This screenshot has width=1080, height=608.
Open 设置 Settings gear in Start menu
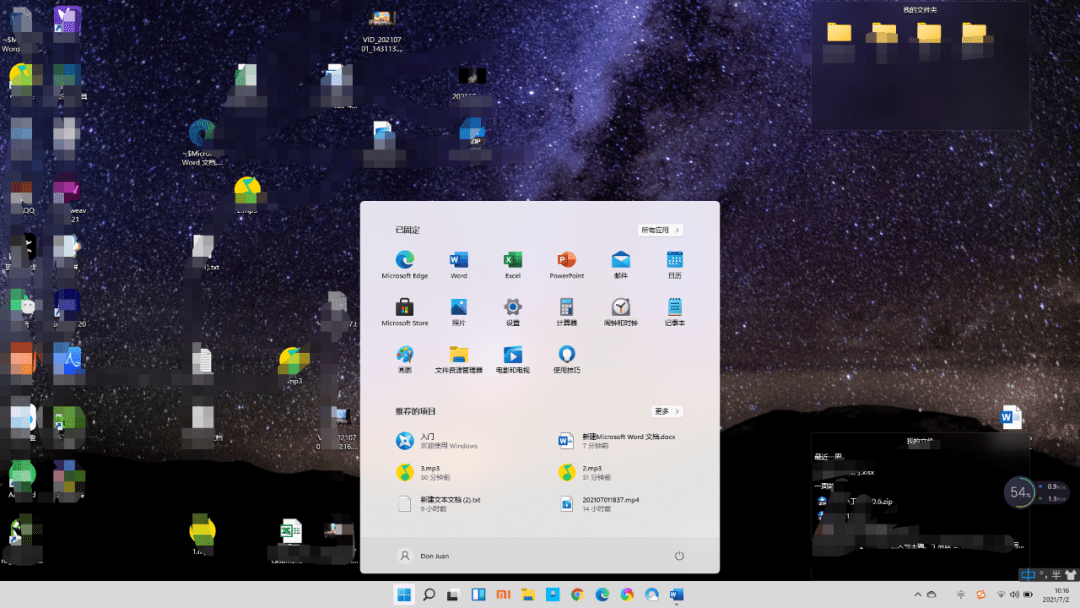pyautogui.click(x=512, y=312)
